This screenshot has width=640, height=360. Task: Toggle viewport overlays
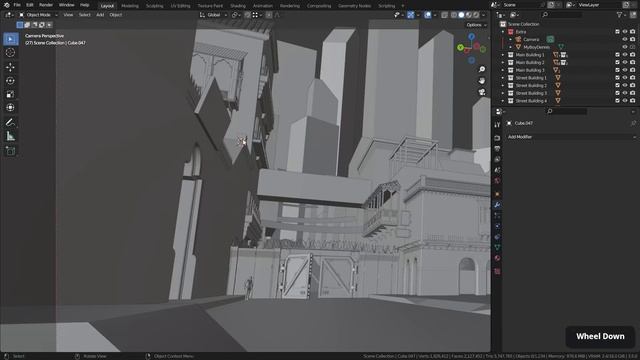point(427,15)
